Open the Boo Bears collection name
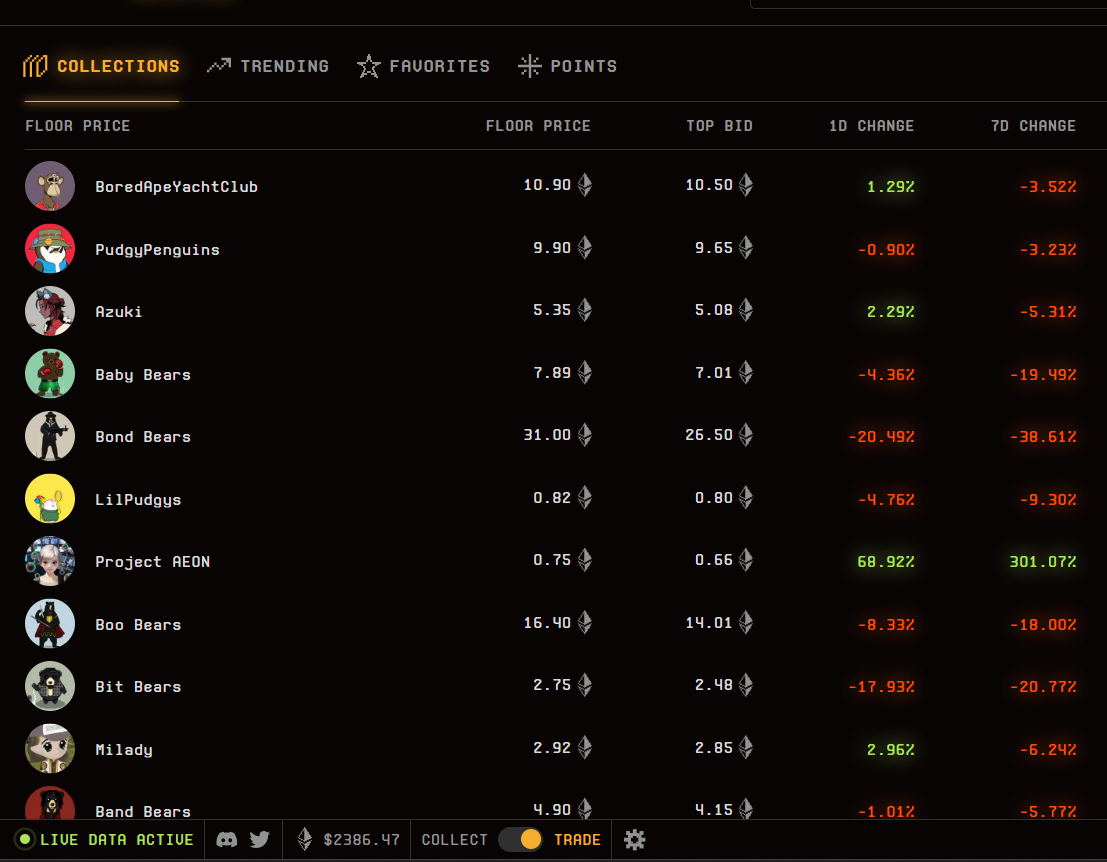 click(138, 624)
